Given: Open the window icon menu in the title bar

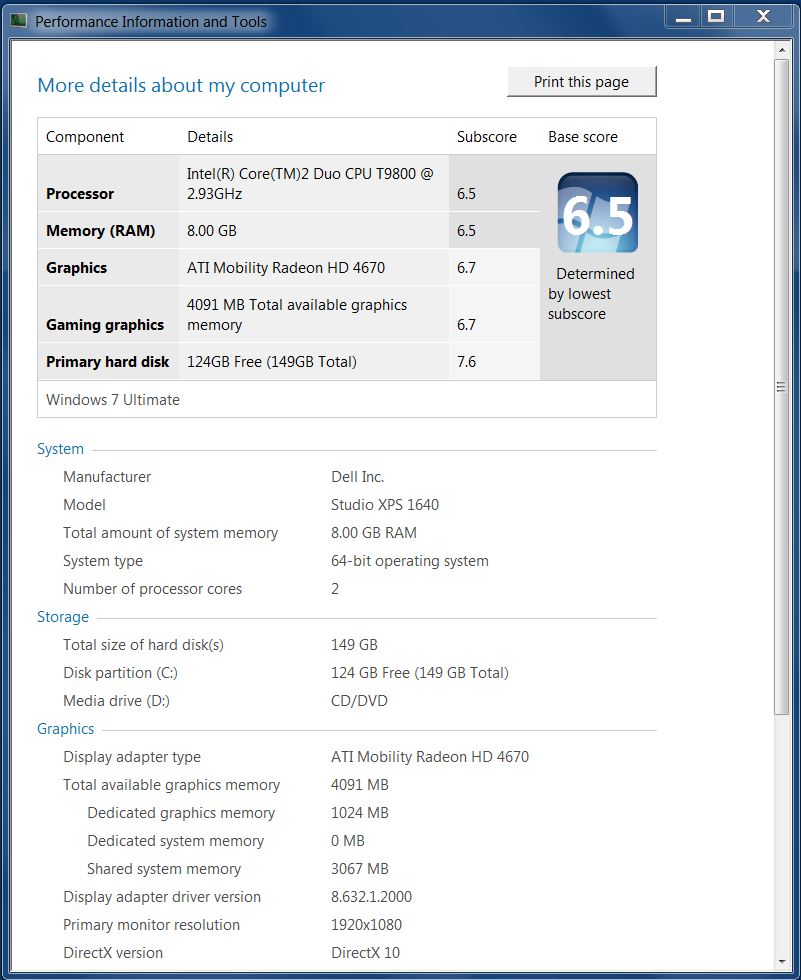Looking at the screenshot, I should tap(19, 21).
